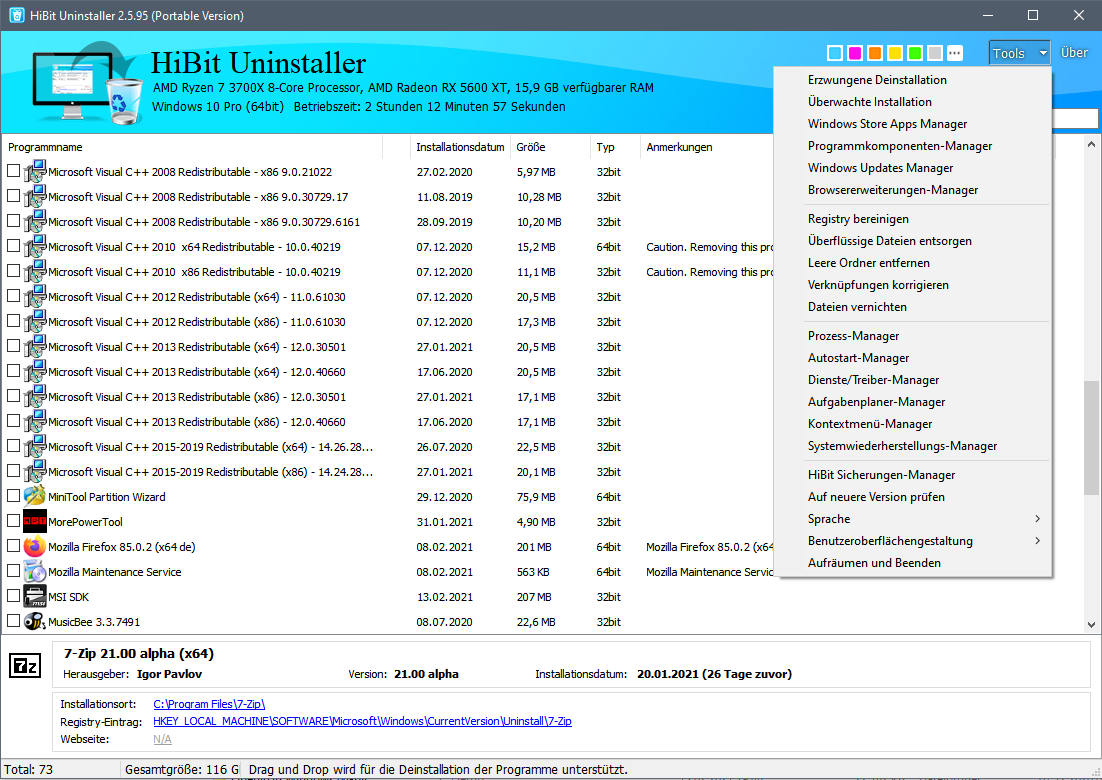The height and width of the screenshot is (780, 1102).
Task: Click the HiBit Uninstaller title bar icon
Action: (x=16, y=15)
